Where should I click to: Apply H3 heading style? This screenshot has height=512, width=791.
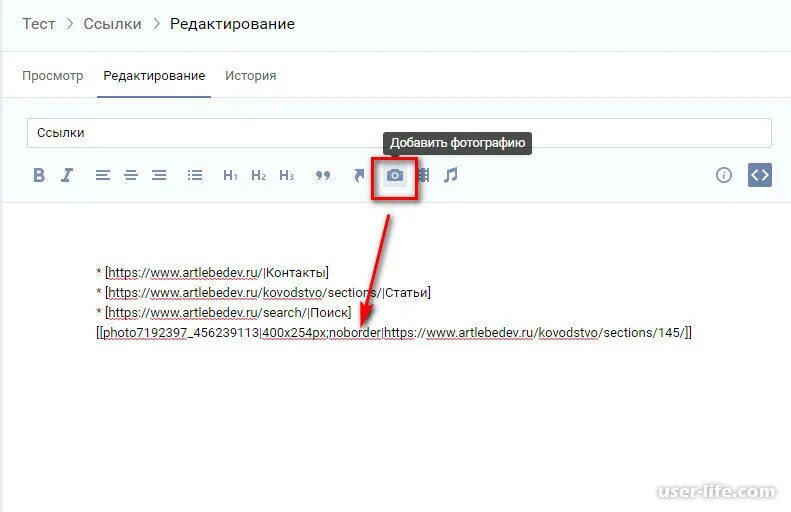287,175
